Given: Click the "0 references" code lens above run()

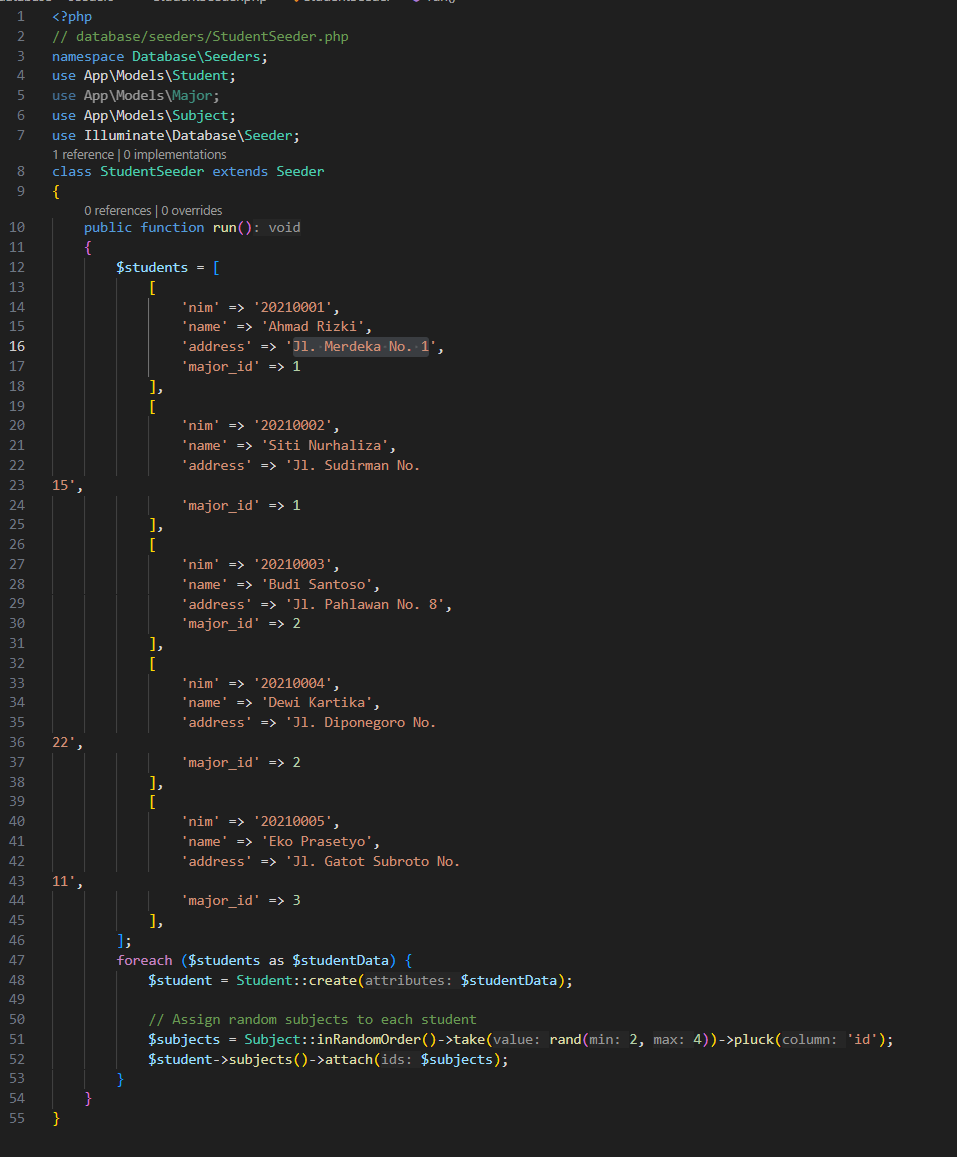Looking at the screenshot, I should (118, 211).
